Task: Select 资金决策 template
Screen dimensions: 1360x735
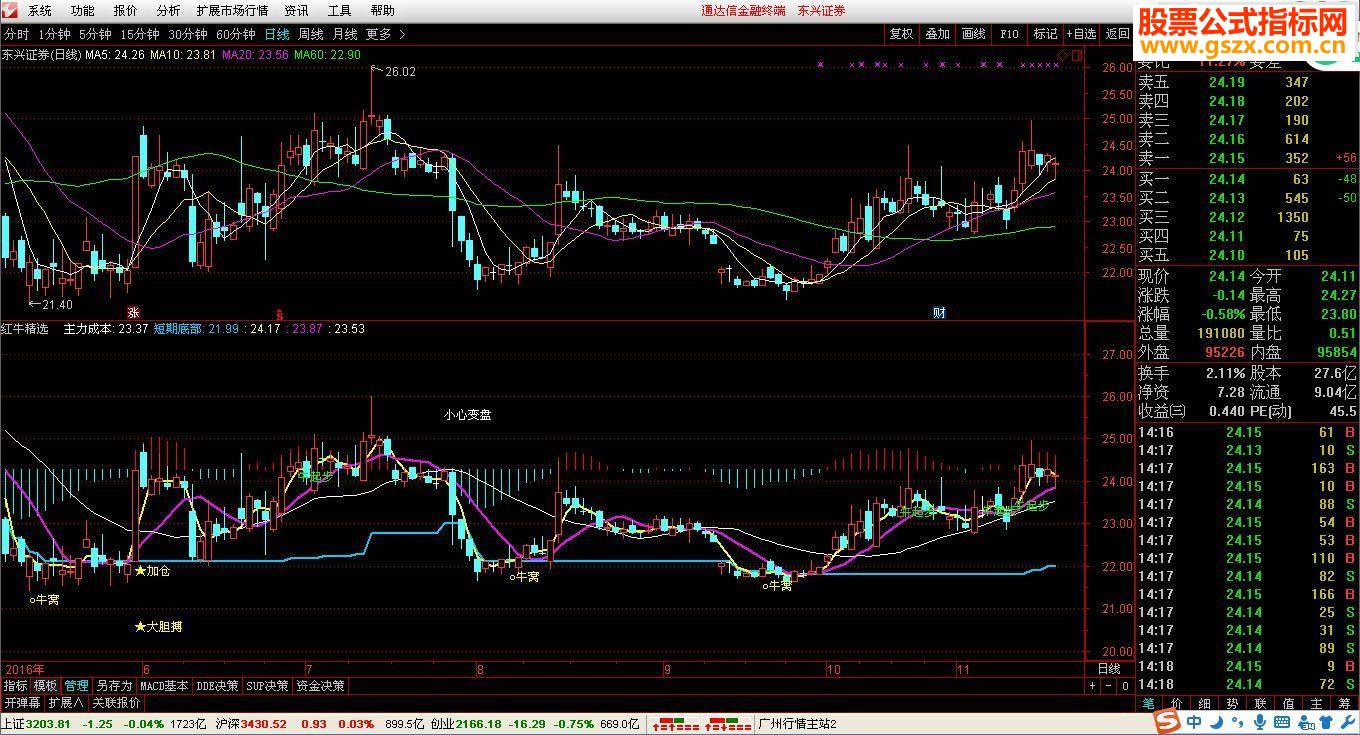Action: 321,686
